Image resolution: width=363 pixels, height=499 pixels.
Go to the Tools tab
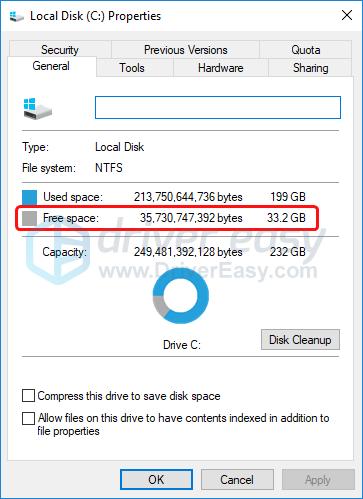(132, 68)
